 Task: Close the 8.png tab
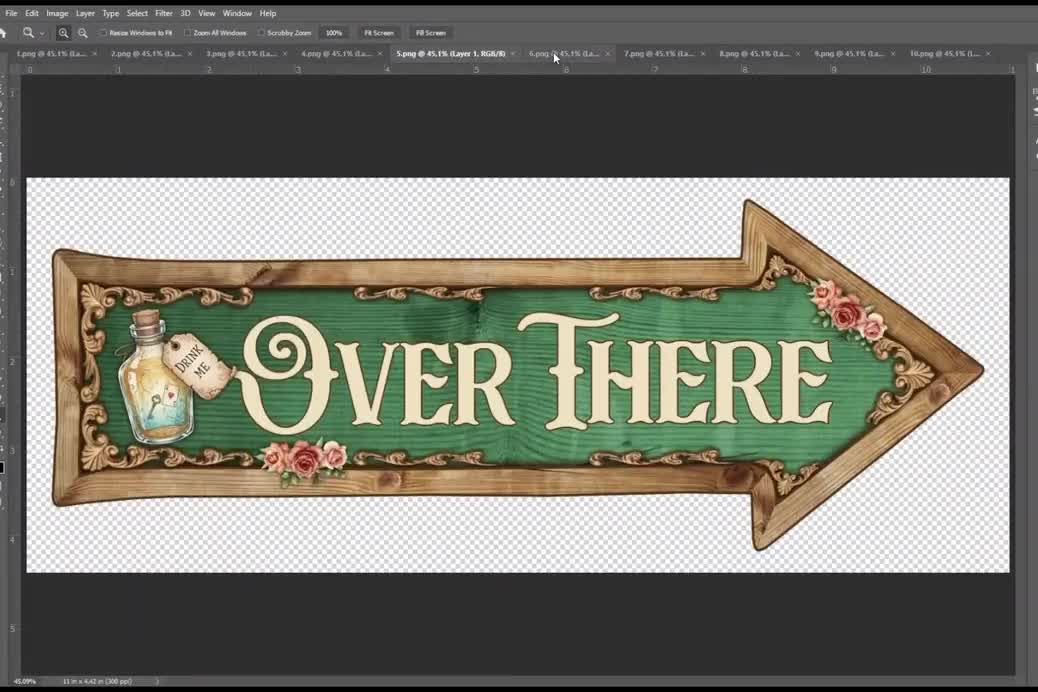(798, 54)
